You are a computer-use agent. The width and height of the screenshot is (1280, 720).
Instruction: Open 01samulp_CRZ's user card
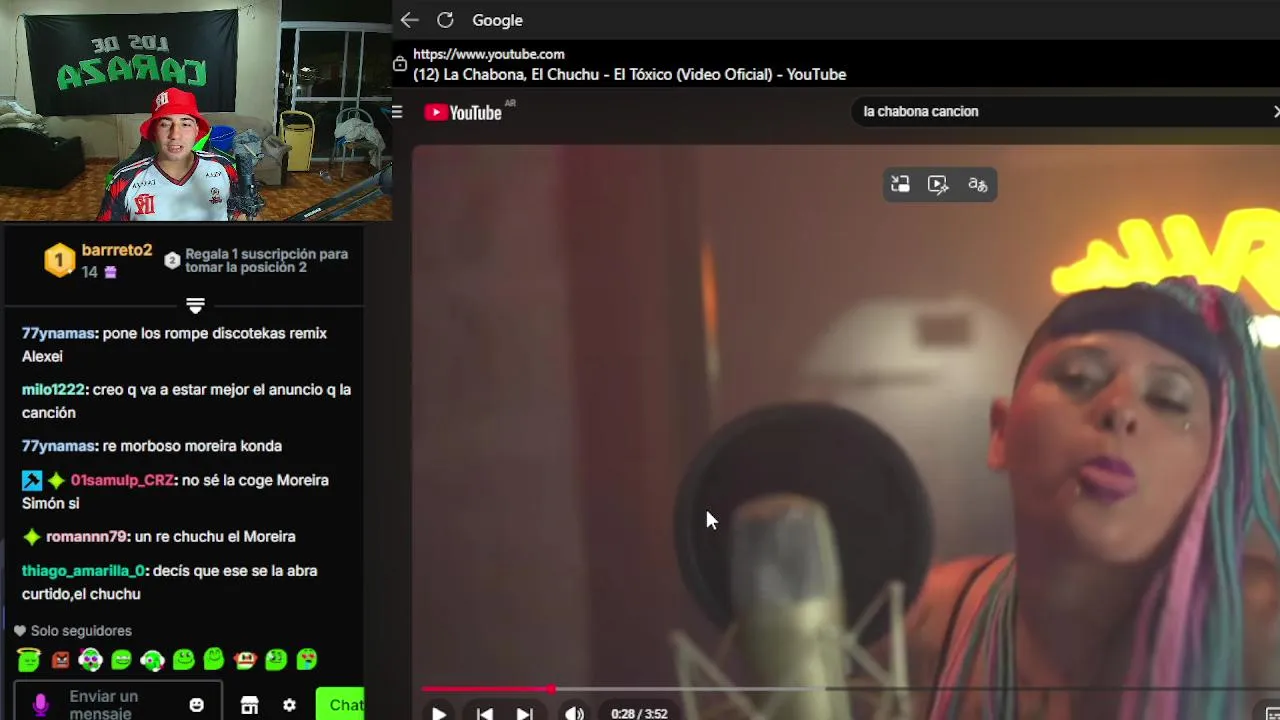click(x=122, y=480)
